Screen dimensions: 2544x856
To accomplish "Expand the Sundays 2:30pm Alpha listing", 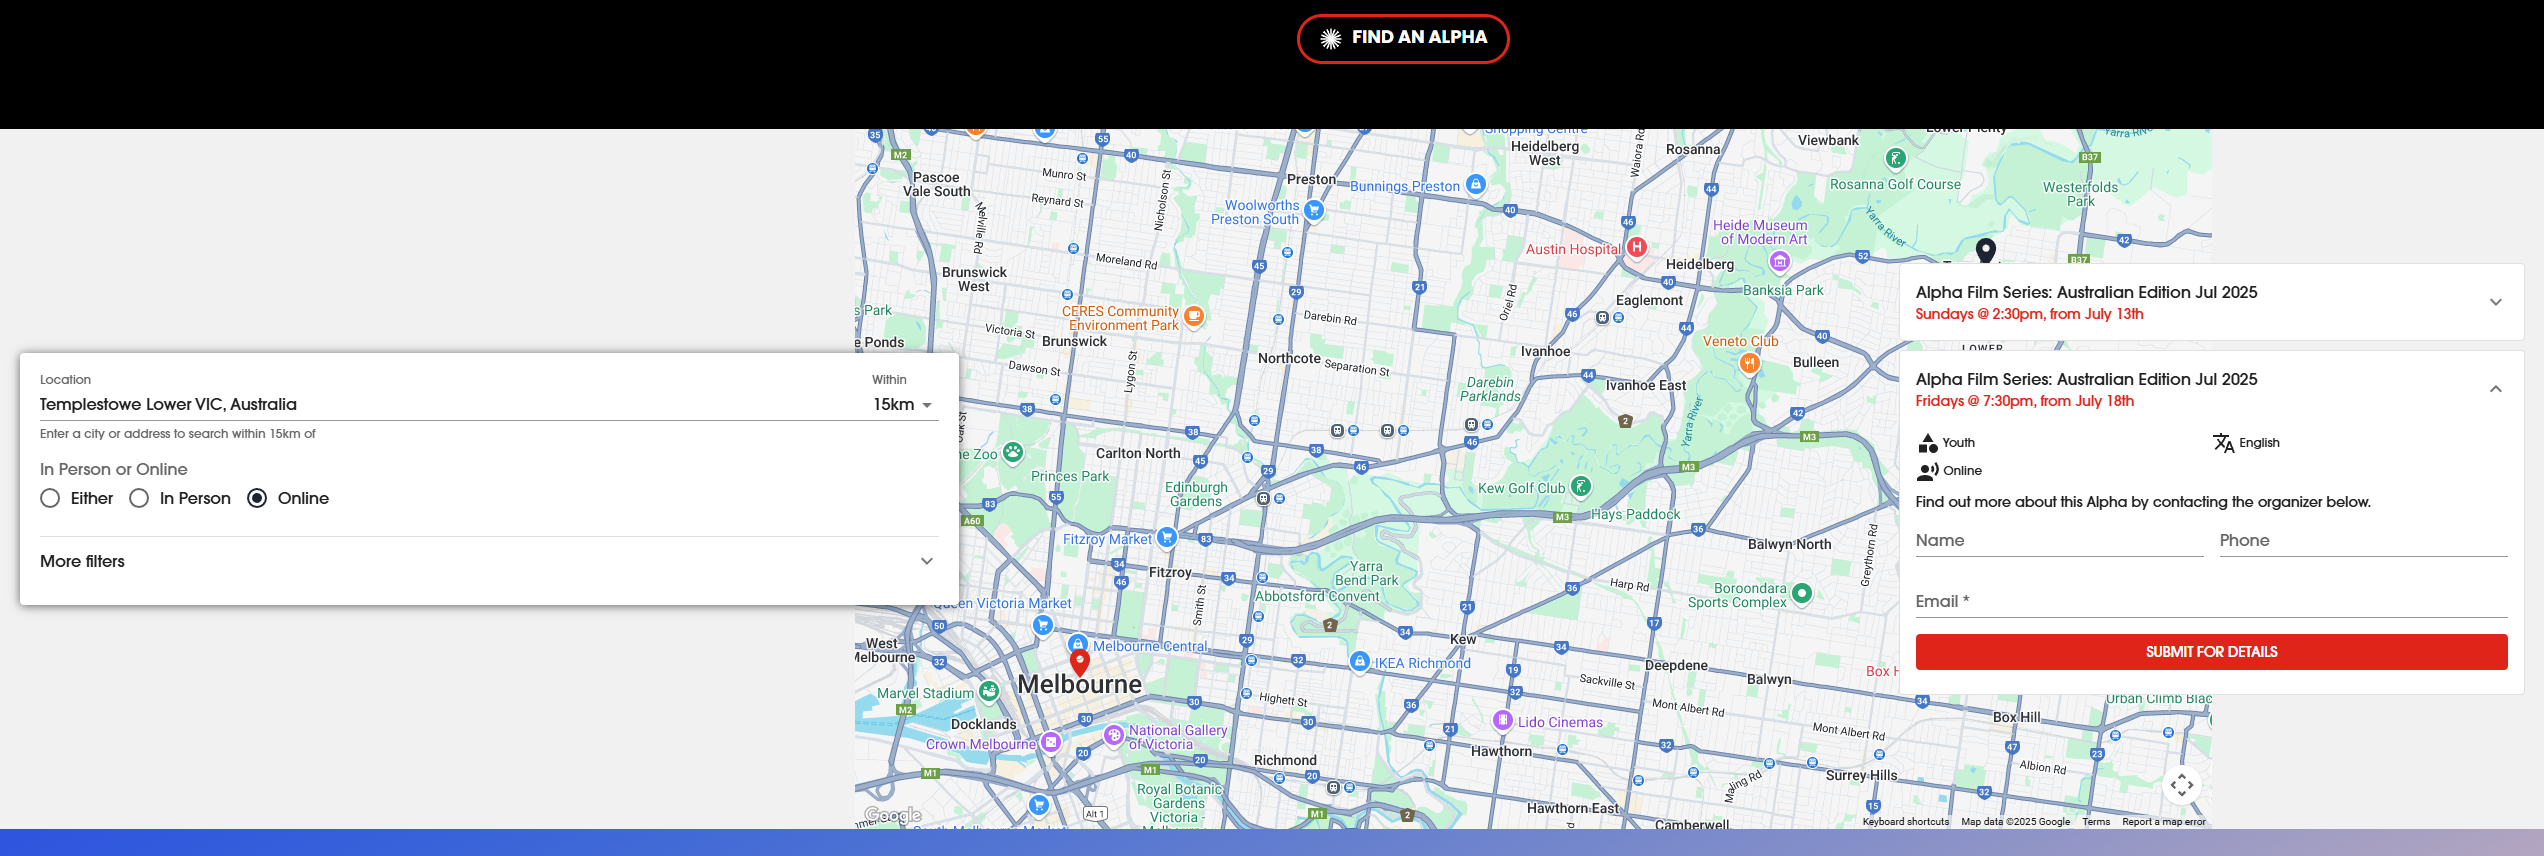I will 2211,302.
